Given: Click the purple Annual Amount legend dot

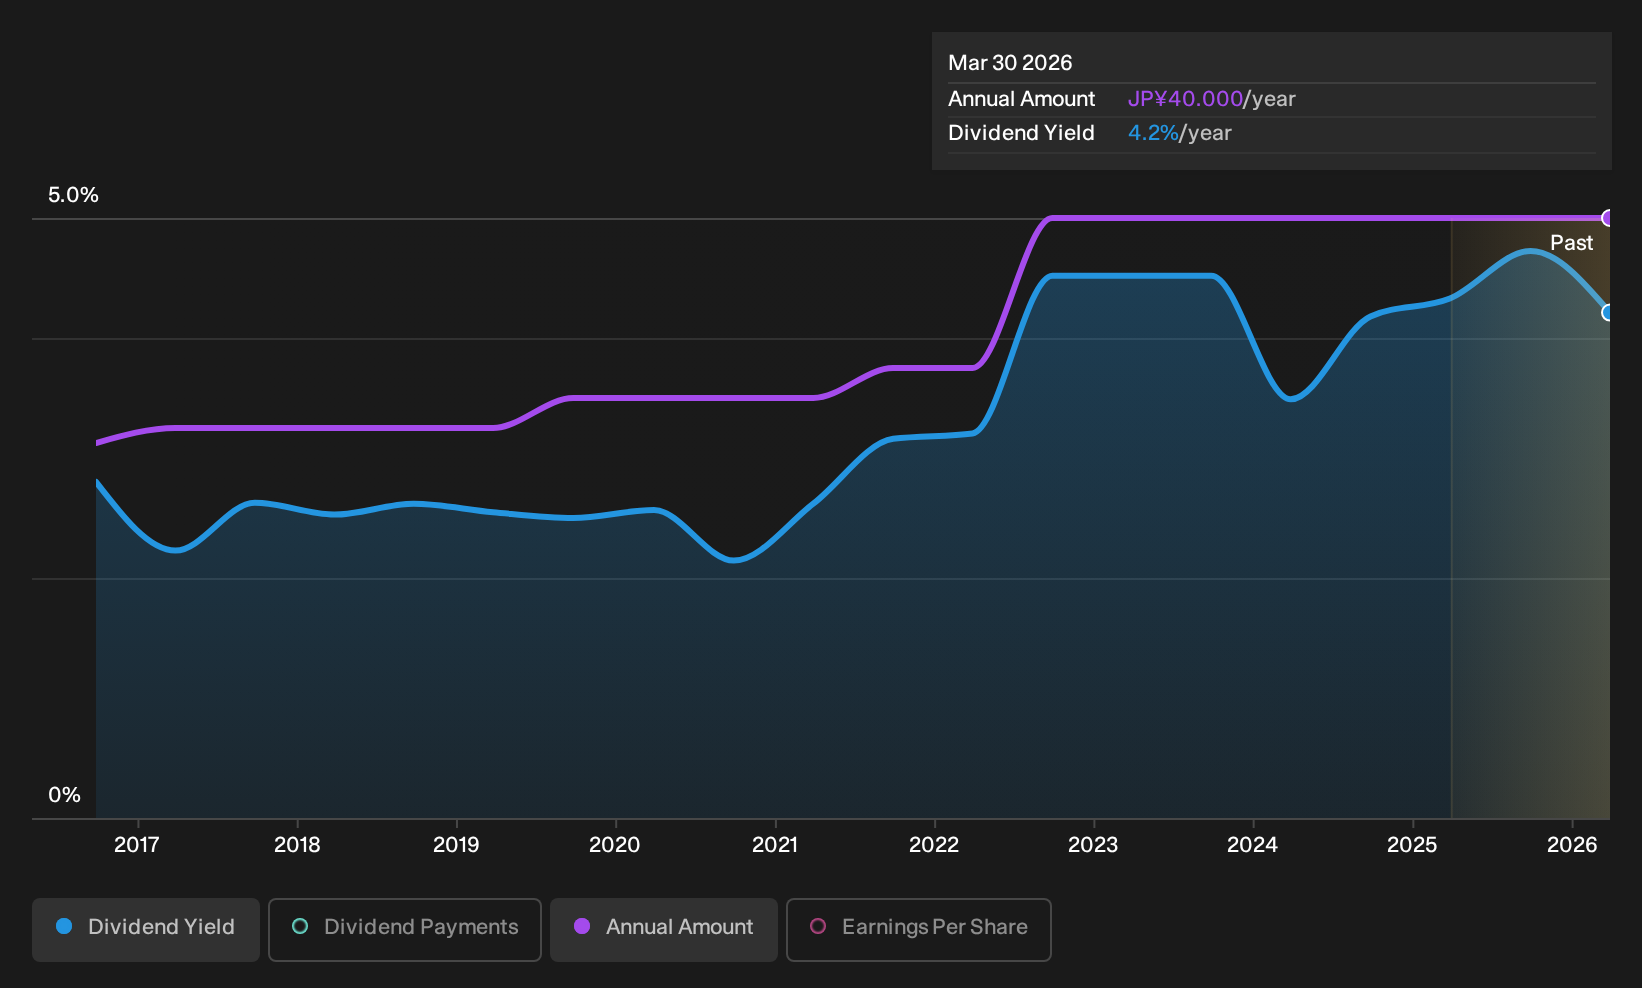Looking at the screenshot, I should (582, 926).
